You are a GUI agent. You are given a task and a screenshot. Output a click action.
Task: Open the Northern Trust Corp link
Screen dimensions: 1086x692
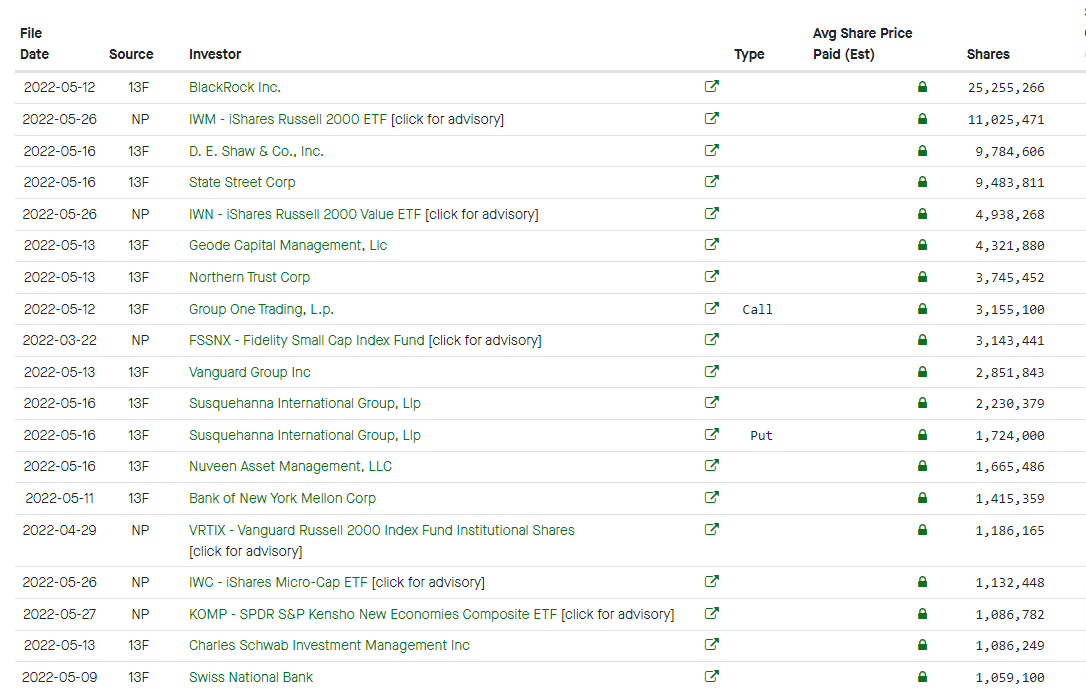tap(249, 277)
